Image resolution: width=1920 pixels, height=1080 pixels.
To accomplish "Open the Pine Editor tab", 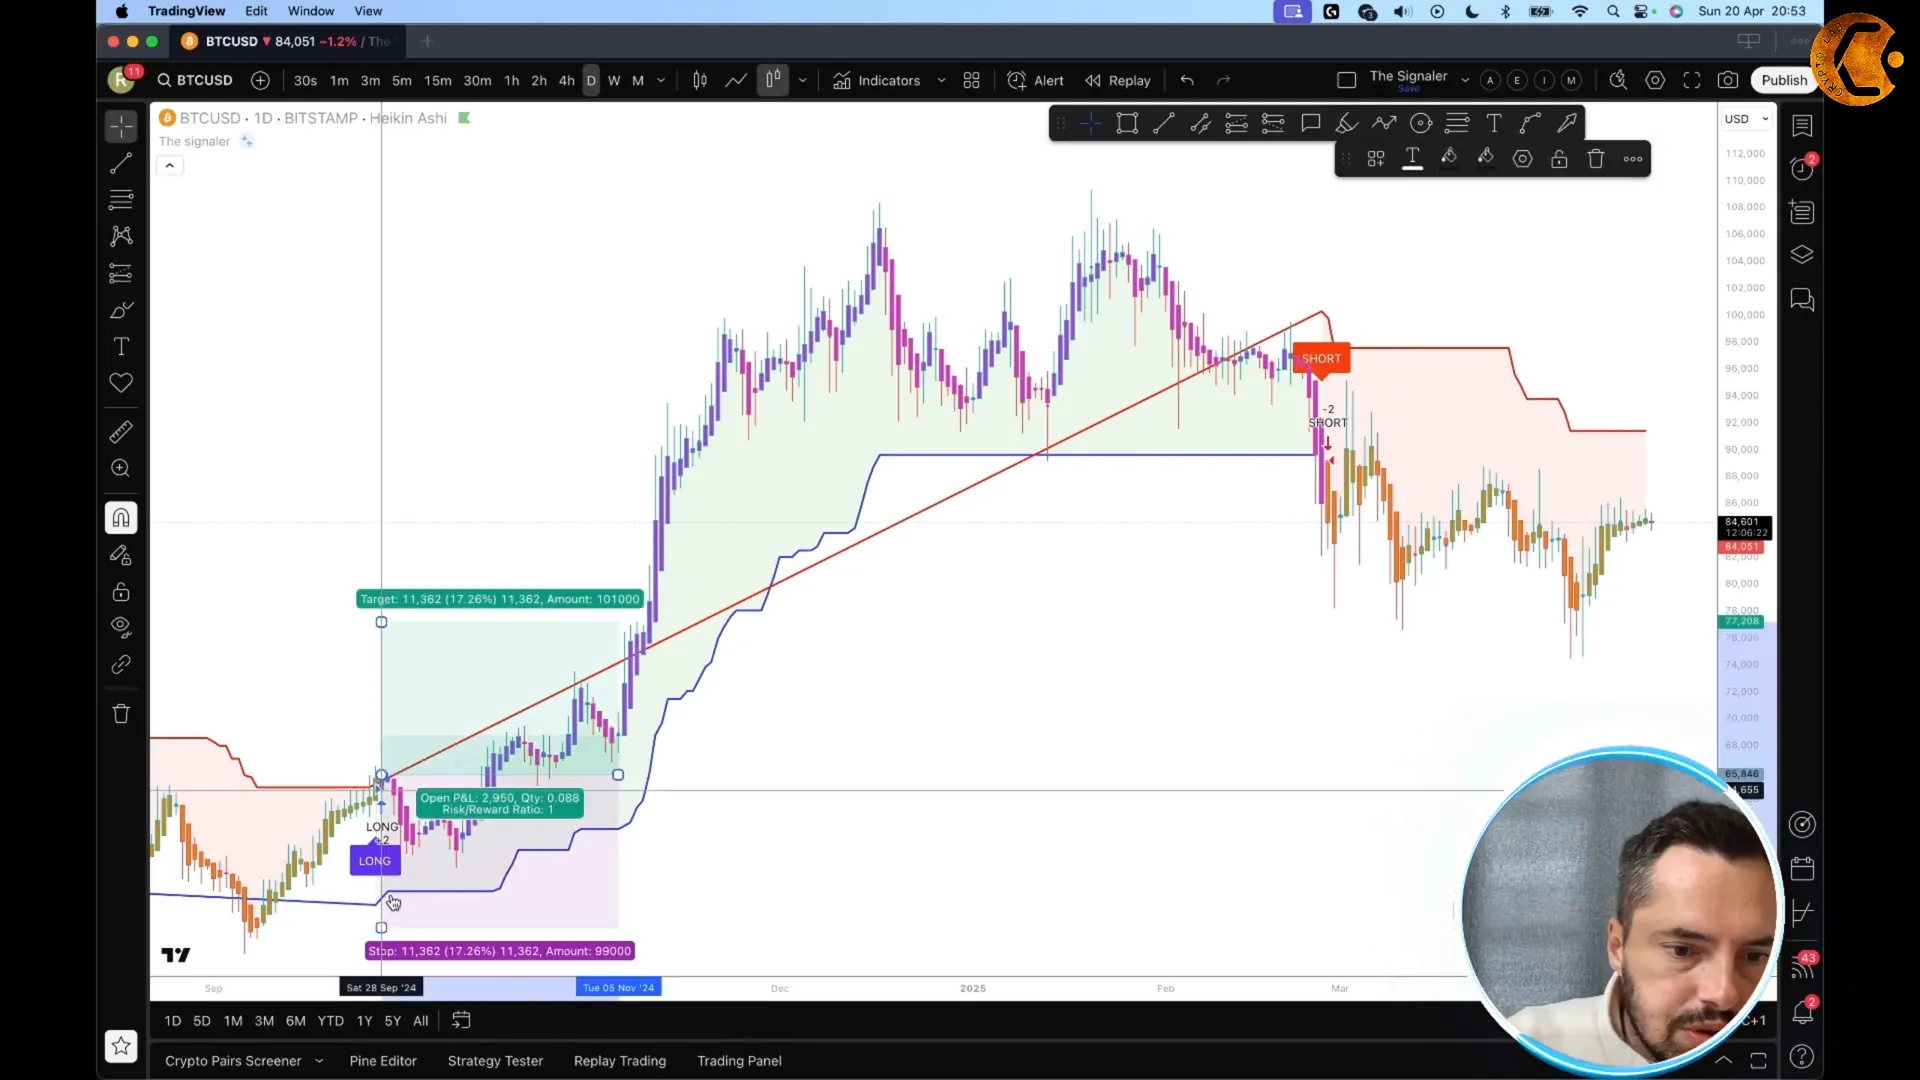I will (383, 1061).
